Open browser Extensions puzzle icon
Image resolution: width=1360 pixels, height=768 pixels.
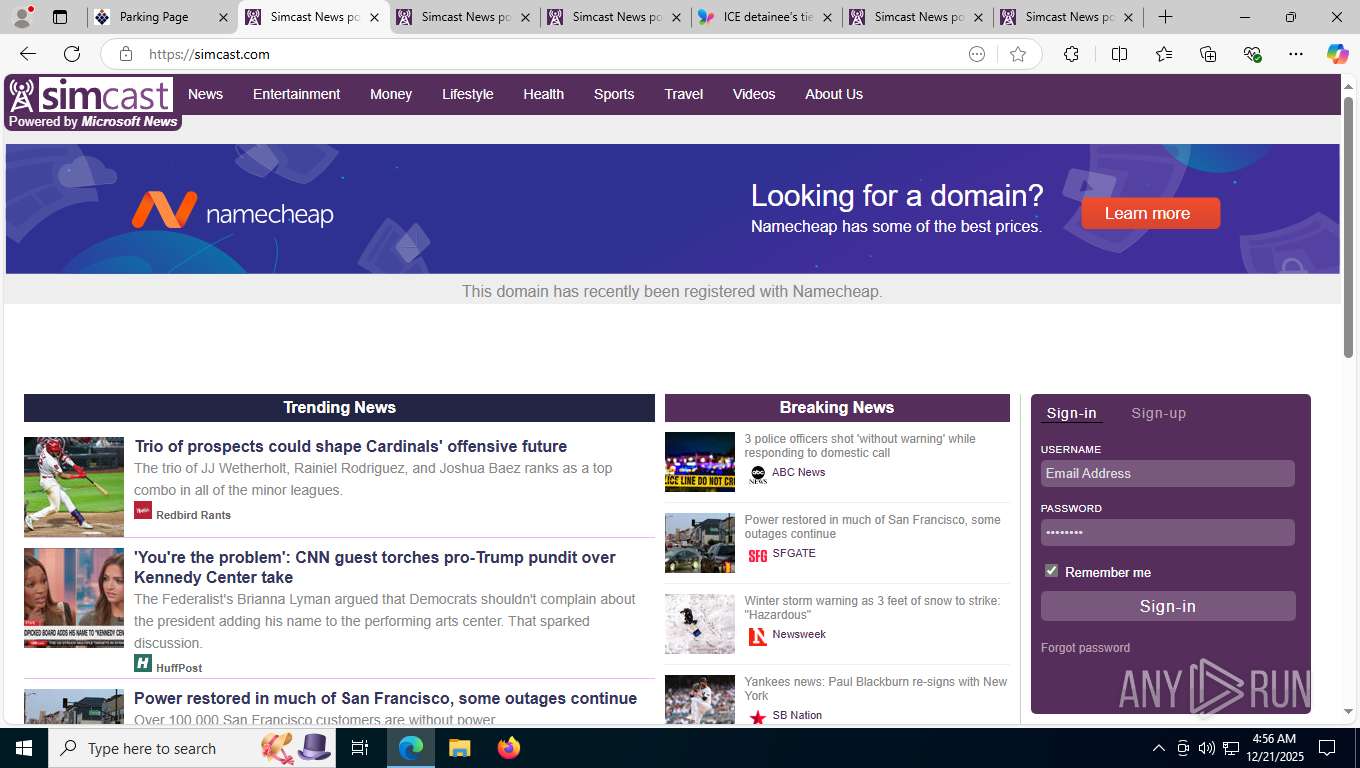click(1071, 54)
